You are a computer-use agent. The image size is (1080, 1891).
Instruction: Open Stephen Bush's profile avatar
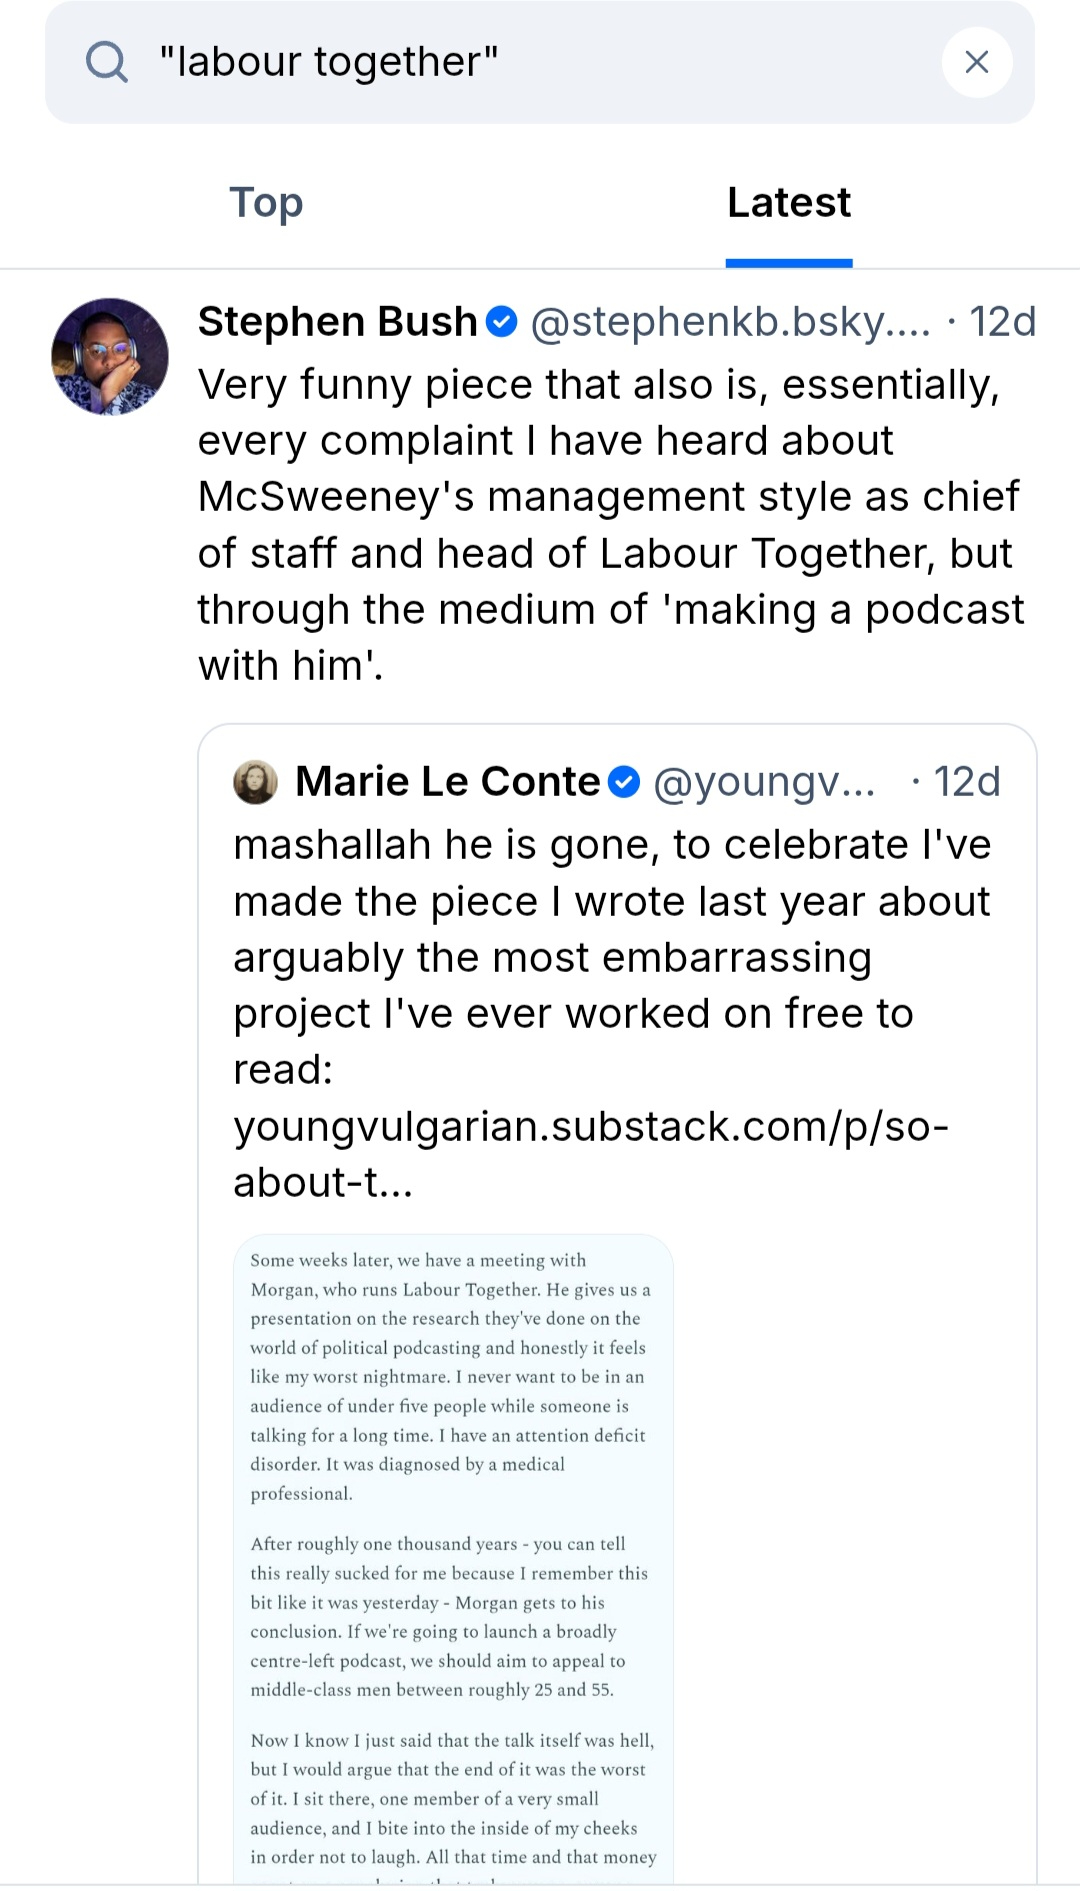pyautogui.click(x=110, y=356)
